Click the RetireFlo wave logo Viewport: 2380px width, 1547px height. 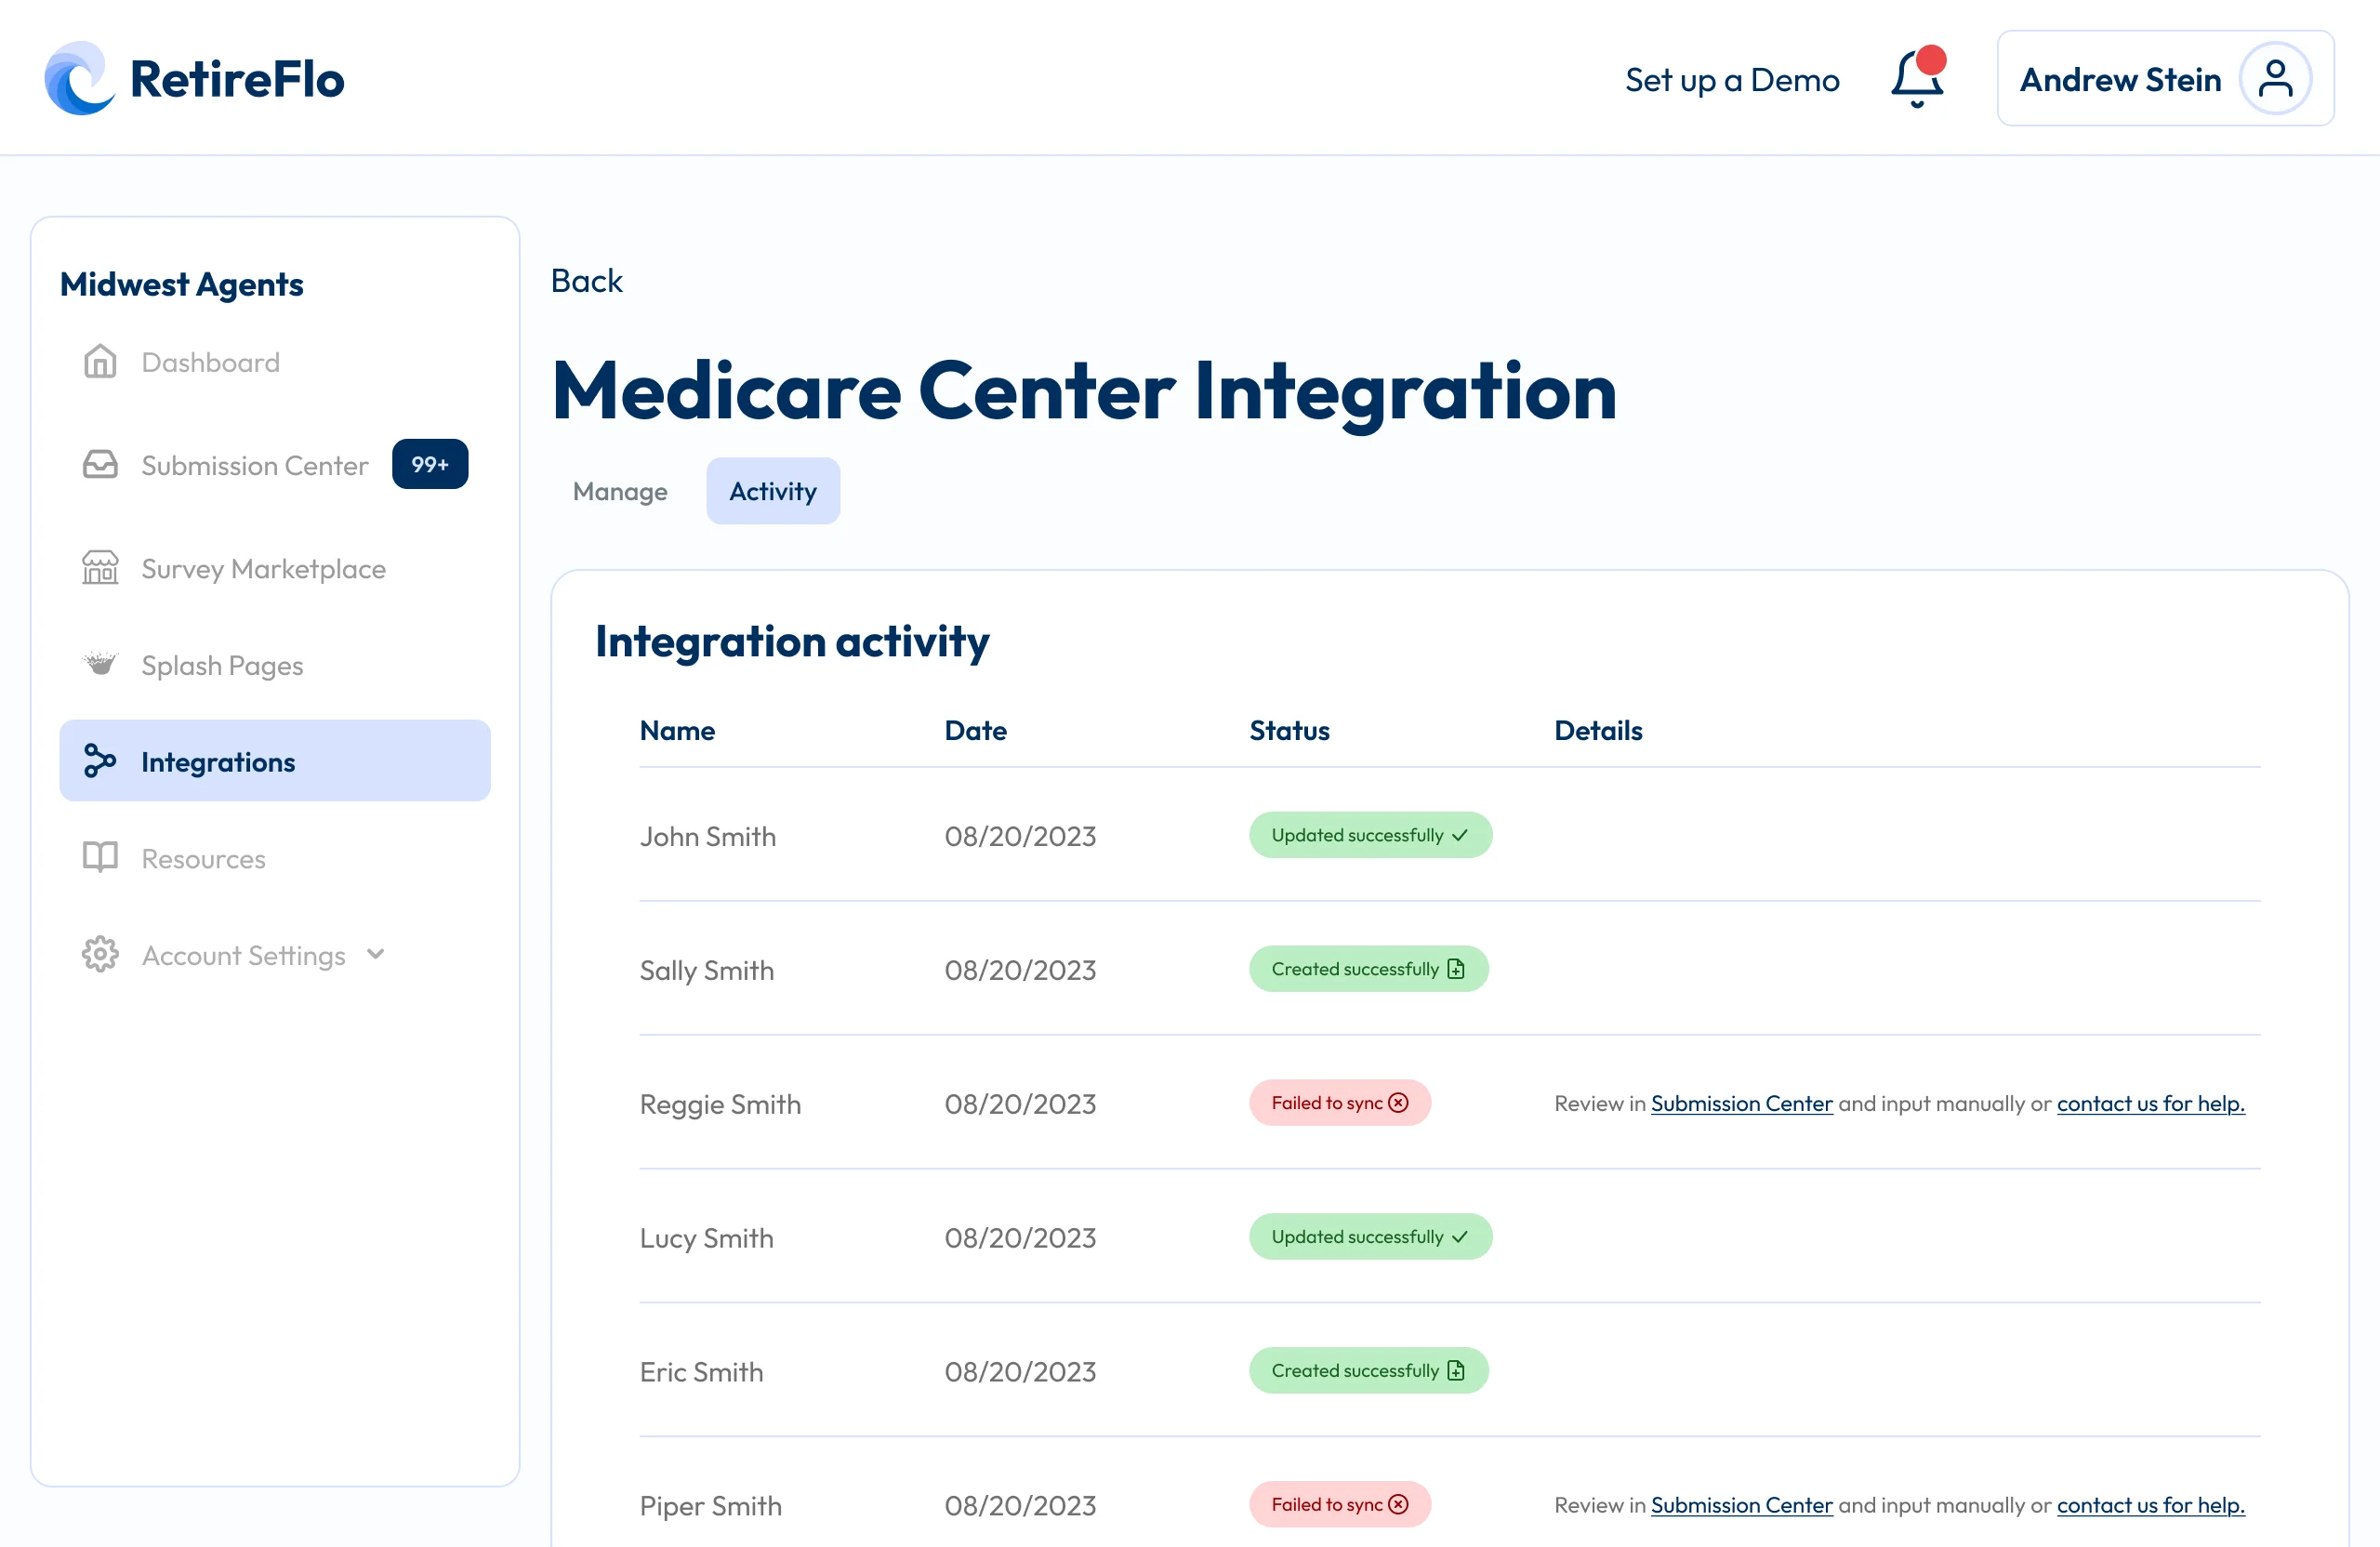tap(79, 78)
